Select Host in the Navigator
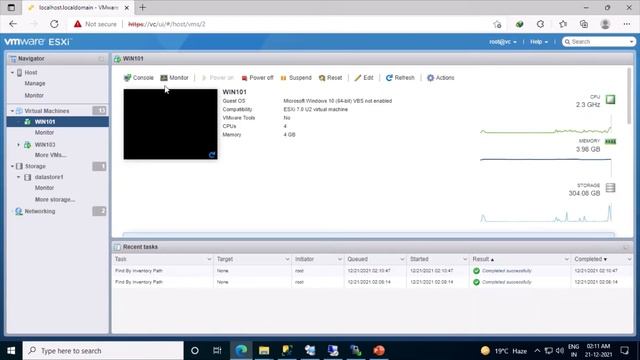 pos(31,72)
